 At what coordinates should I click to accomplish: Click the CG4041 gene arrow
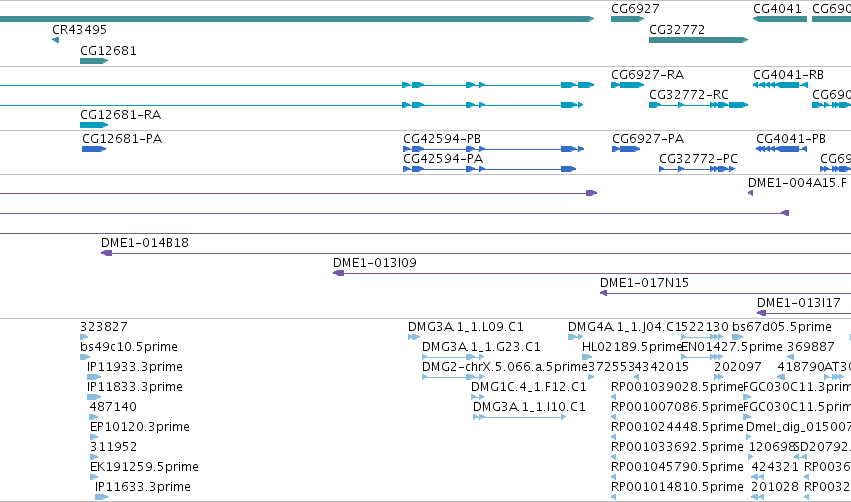pos(780,19)
